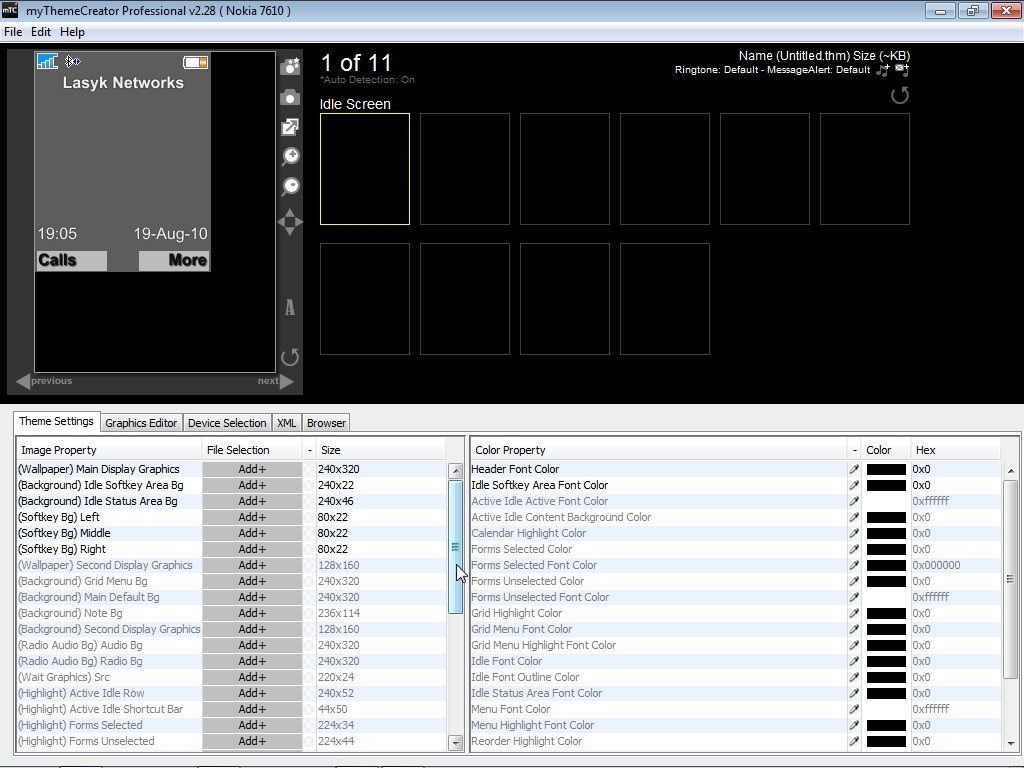Go to the next screen using 'next'
Viewport: 1024px width, 768px height.
(x=266, y=380)
